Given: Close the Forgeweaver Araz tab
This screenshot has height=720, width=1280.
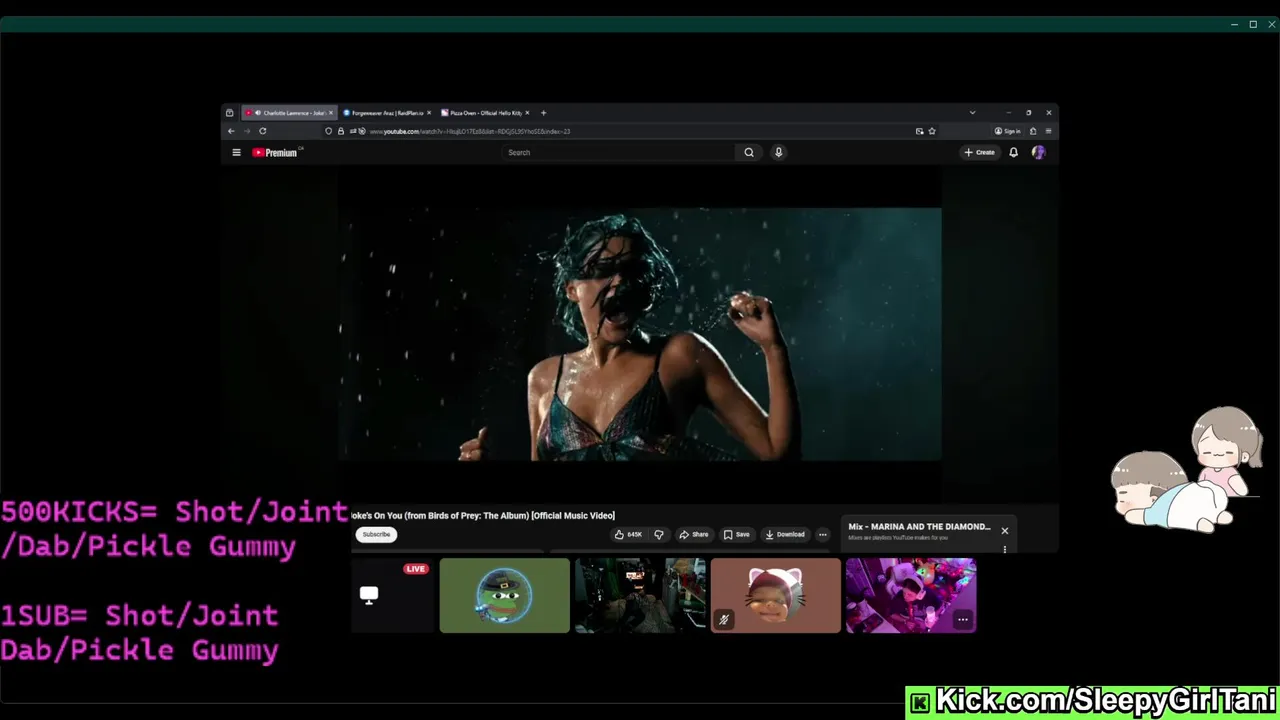Looking at the screenshot, I should (x=429, y=113).
